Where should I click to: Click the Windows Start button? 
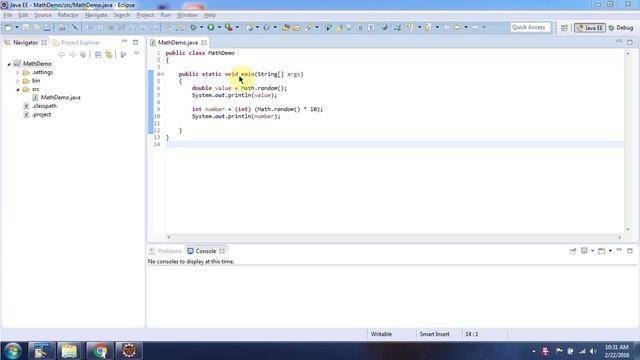pyautogui.click(x=12, y=351)
